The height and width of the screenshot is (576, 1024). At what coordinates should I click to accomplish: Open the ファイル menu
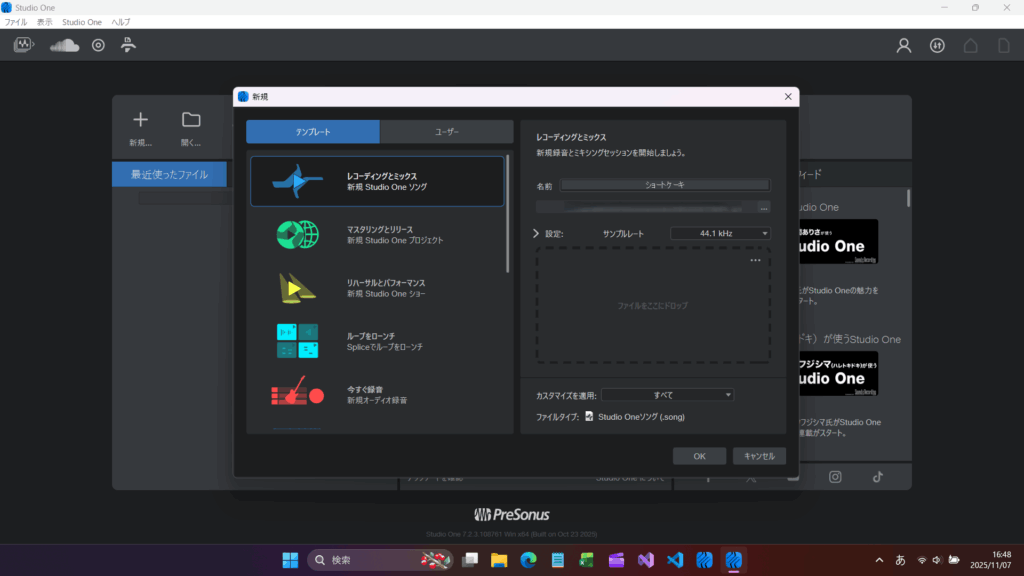[16, 21]
